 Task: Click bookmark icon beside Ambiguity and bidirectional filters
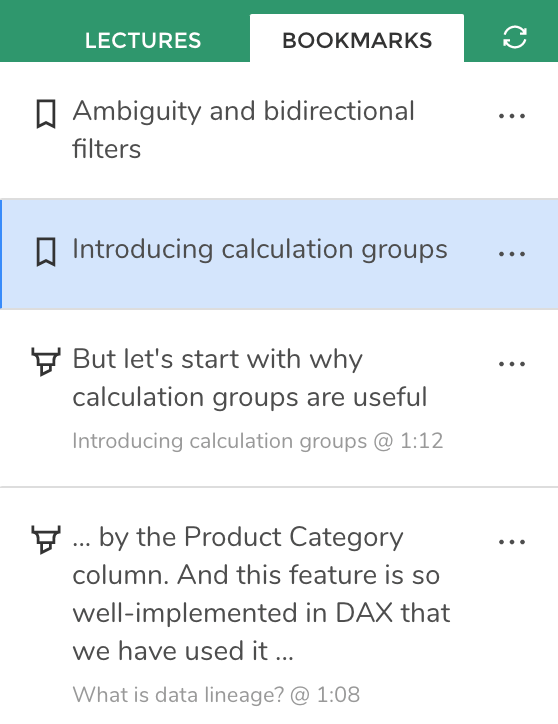point(46,114)
